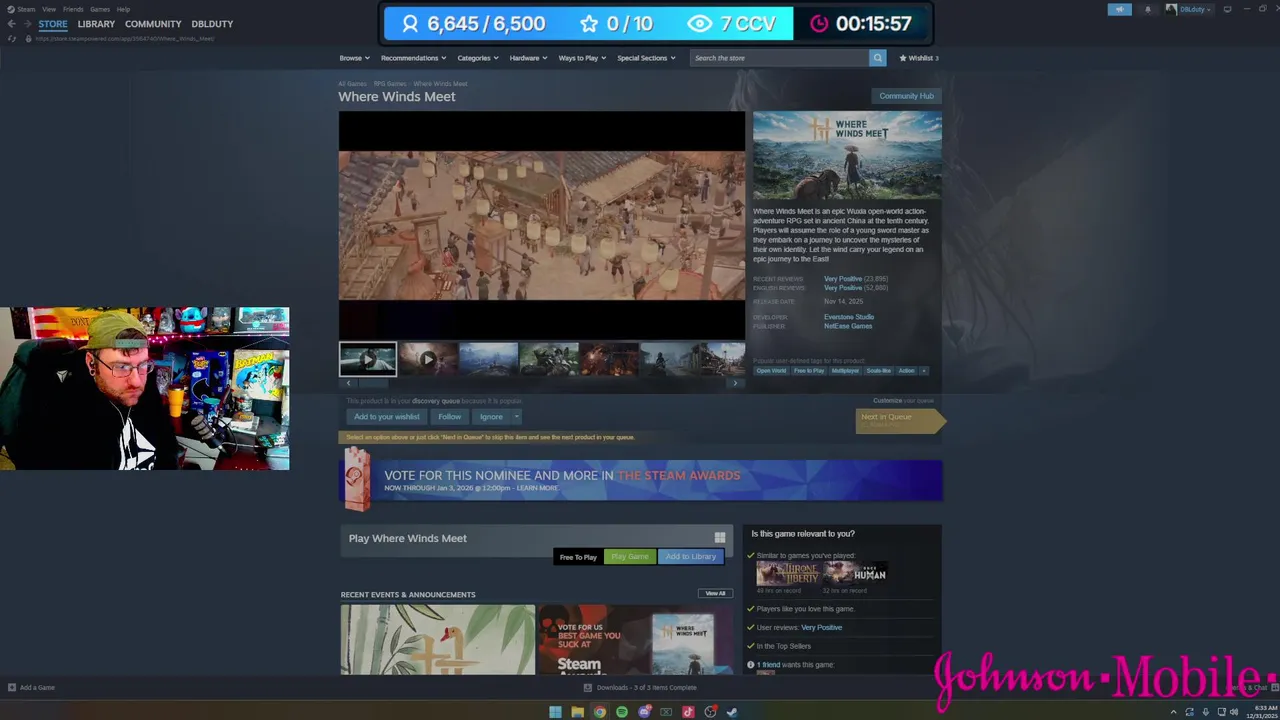Click the Steam notifications bell
The image size is (1280, 720).
coord(1147,9)
